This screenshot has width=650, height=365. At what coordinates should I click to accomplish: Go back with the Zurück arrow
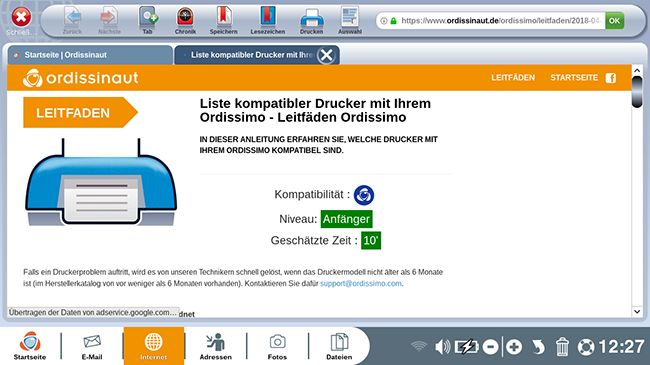[72, 21]
